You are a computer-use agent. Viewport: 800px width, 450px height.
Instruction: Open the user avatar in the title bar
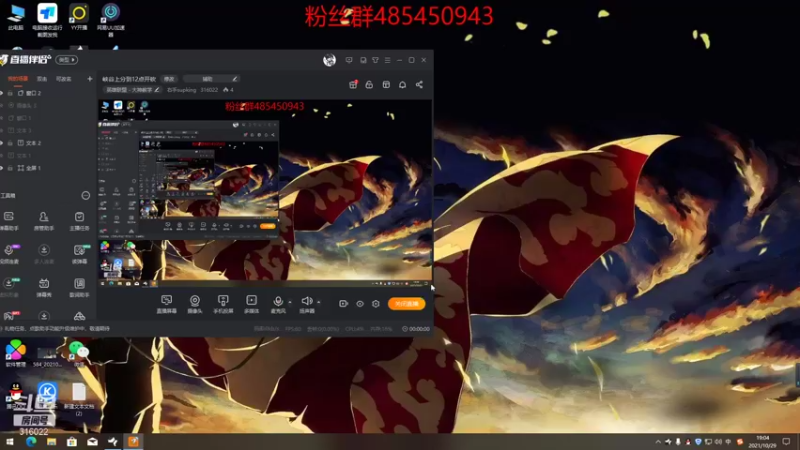(329, 60)
